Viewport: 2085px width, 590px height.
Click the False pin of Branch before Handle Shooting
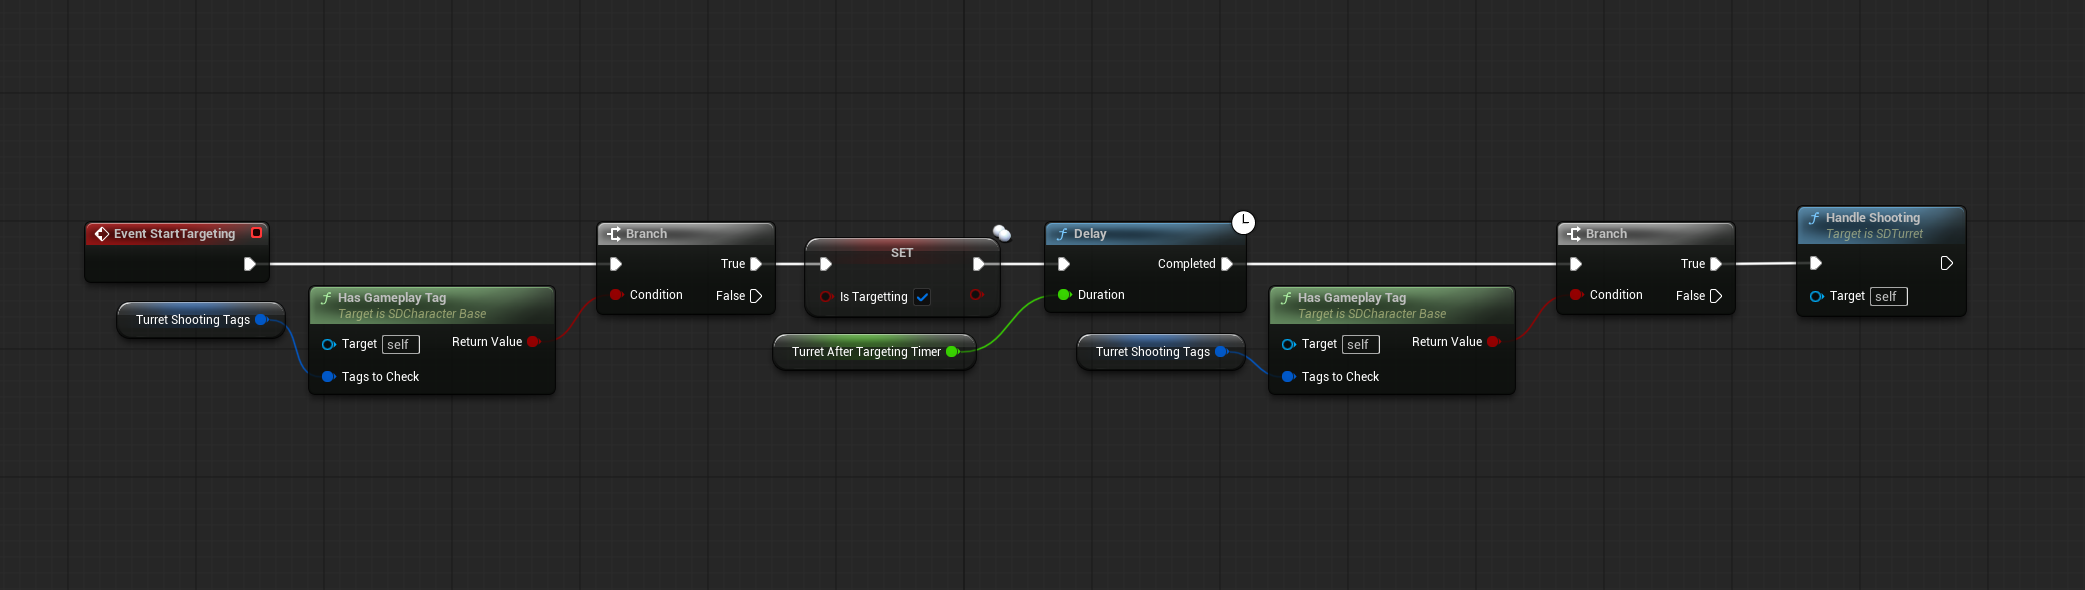(1715, 296)
